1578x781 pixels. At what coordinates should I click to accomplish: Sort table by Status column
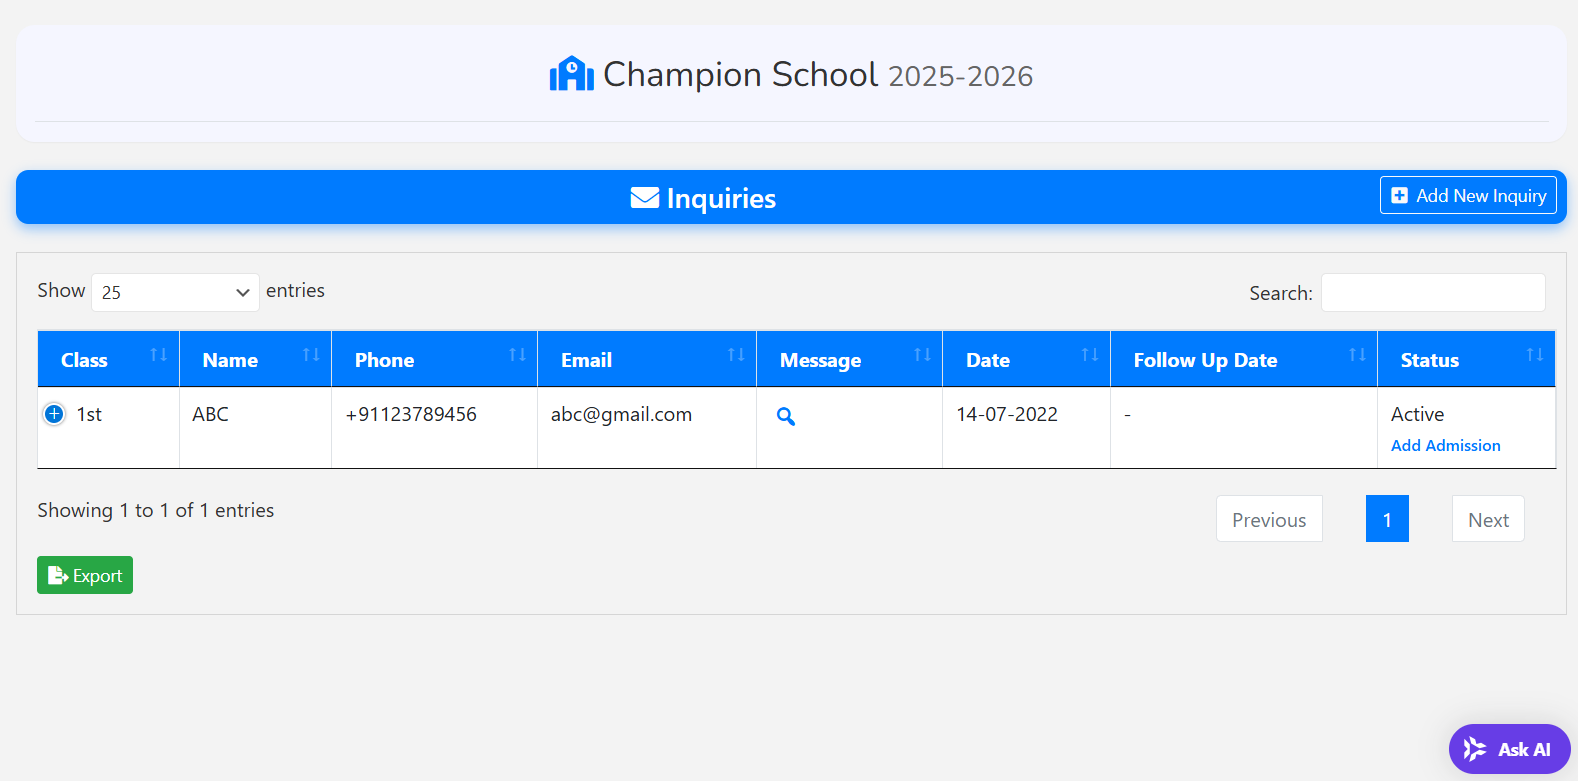click(1466, 359)
